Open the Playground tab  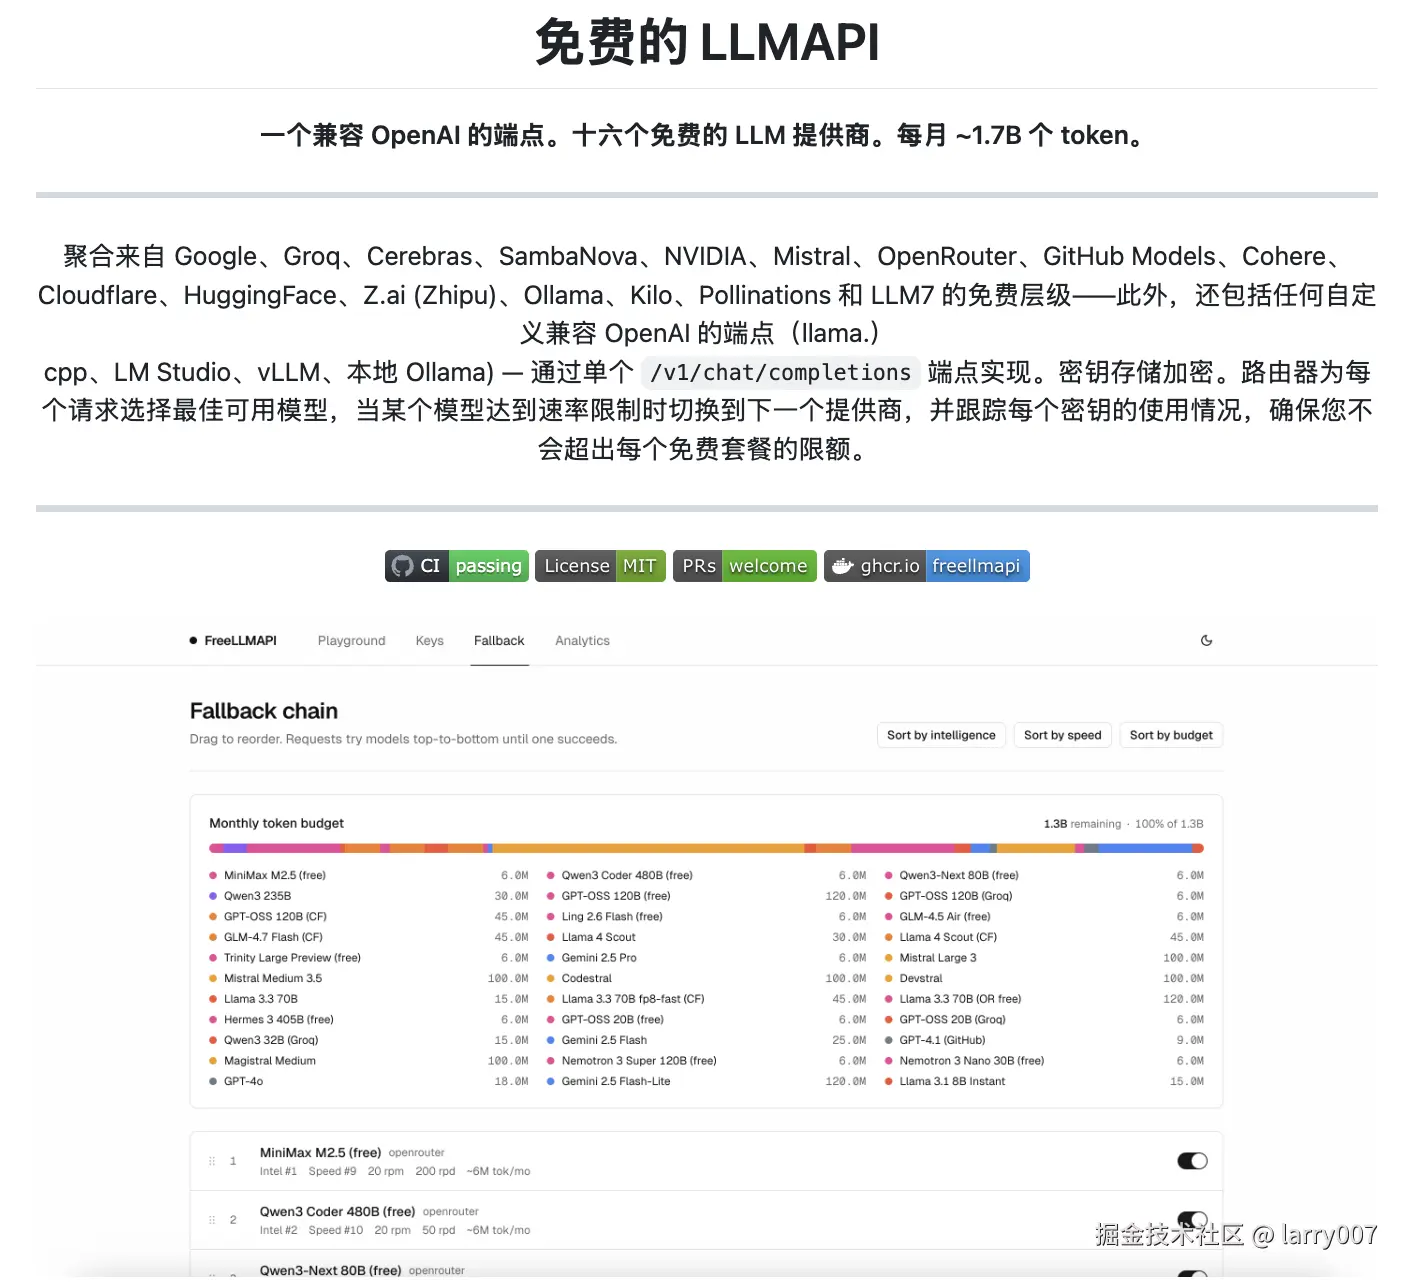point(351,641)
